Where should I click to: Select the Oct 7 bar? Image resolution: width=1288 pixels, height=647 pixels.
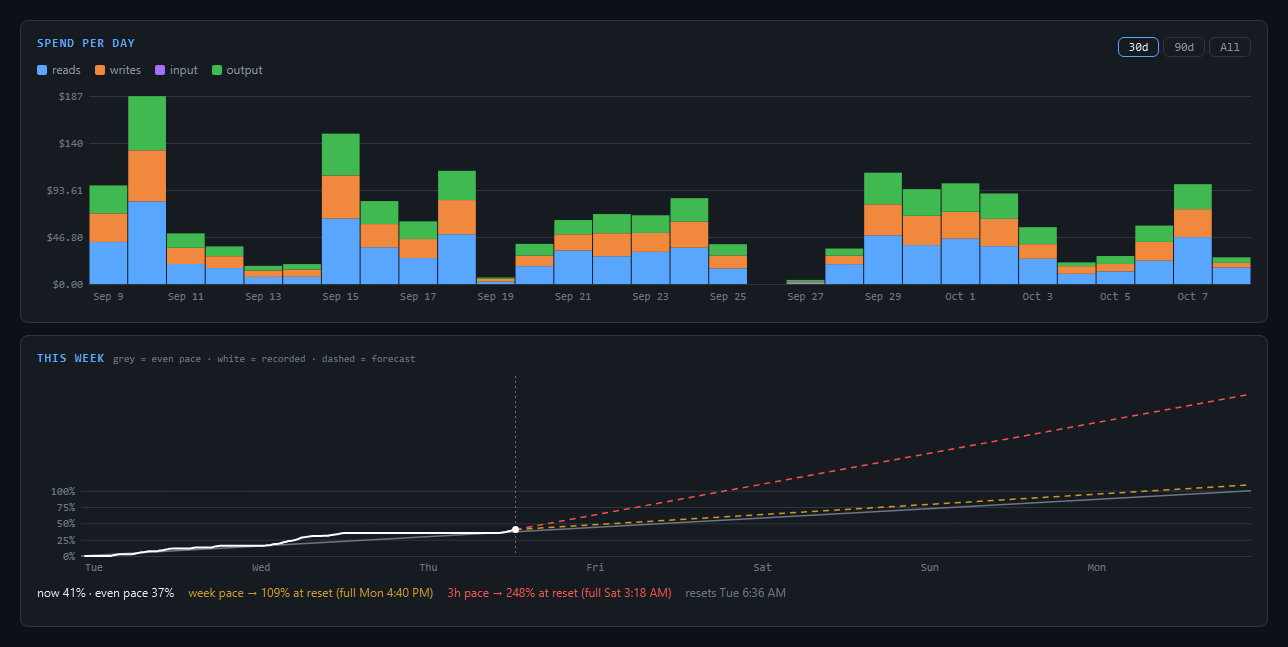(x=1193, y=234)
